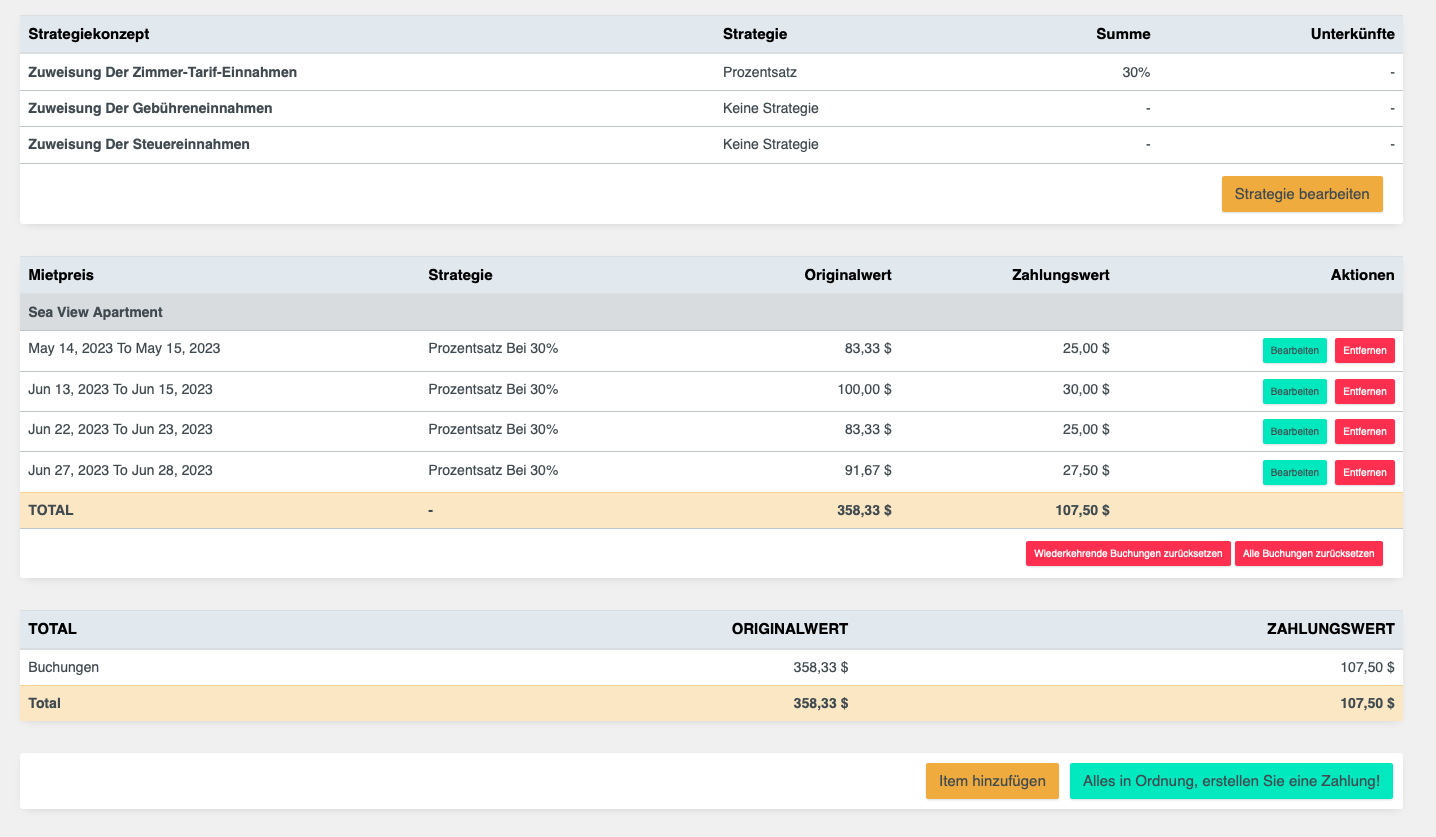This screenshot has height=837, width=1436.
Task: Create payment with Alles in Ordnung button
Action: point(1230,781)
